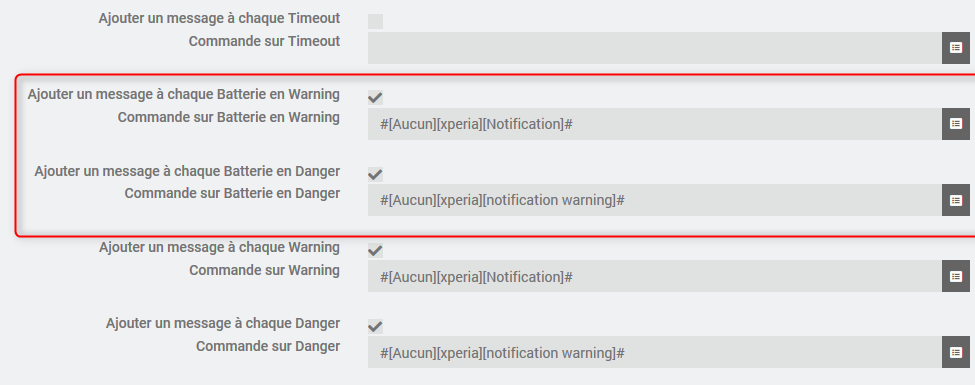The height and width of the screenshot is (385, 975).
Task: Open command picker for Commande sur Warning
Action: (x=956, y=276)
